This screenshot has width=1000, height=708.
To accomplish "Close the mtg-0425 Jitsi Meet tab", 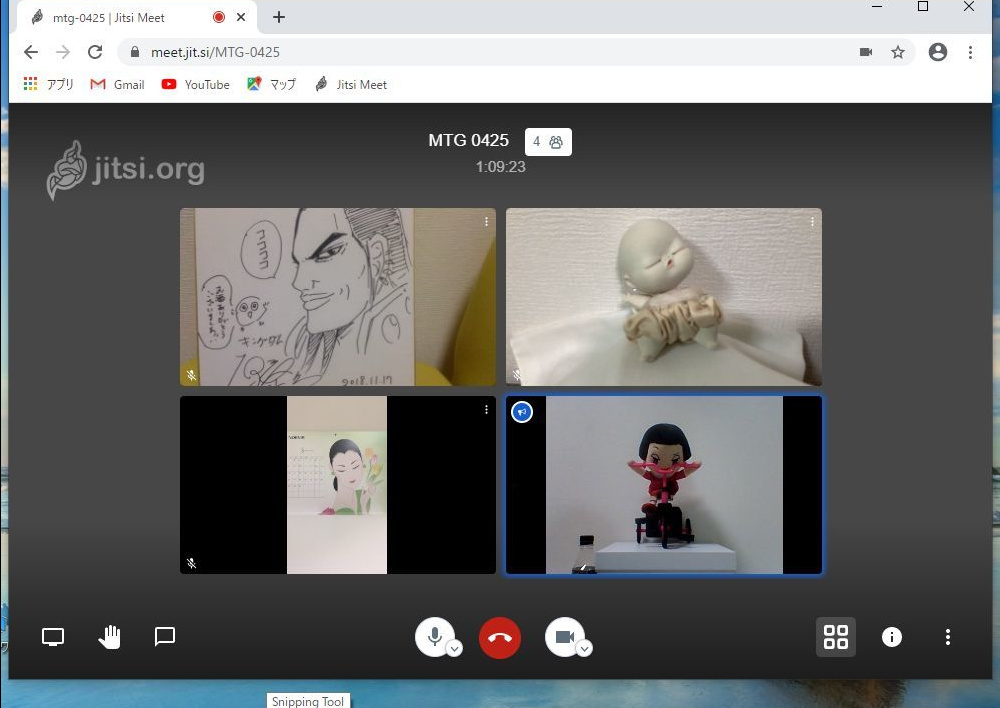I will click(x=241, y=17).
